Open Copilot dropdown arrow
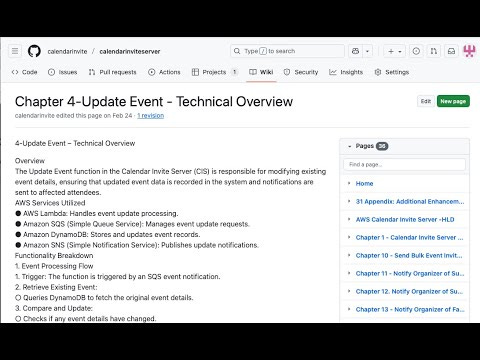 [367, 51]
